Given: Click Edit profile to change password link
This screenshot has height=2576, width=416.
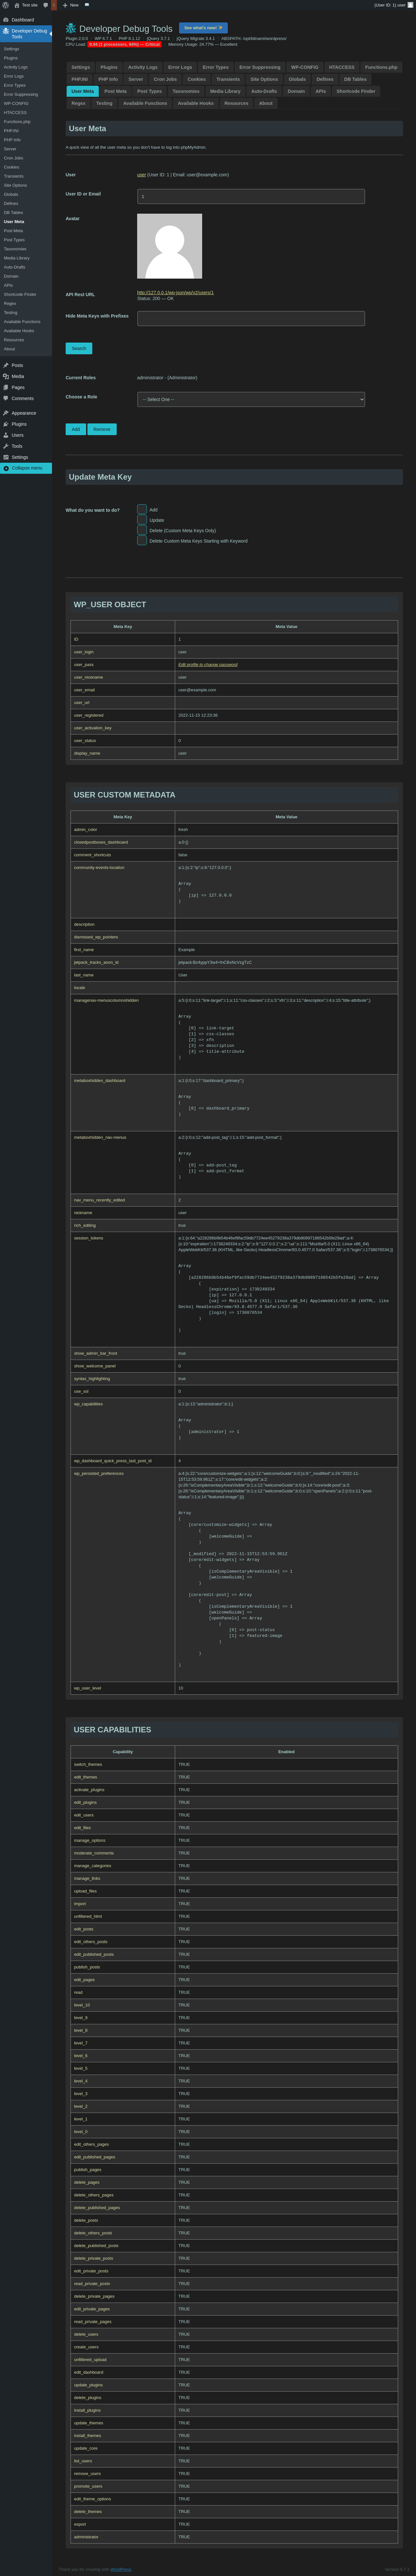Looking at the screenshot, I should 208,665.
